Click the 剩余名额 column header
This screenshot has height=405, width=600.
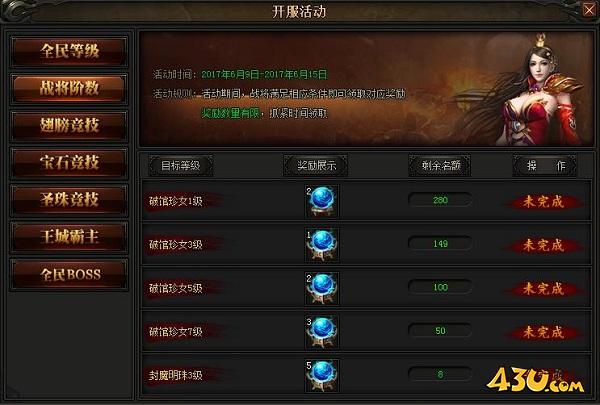point(440,166)
